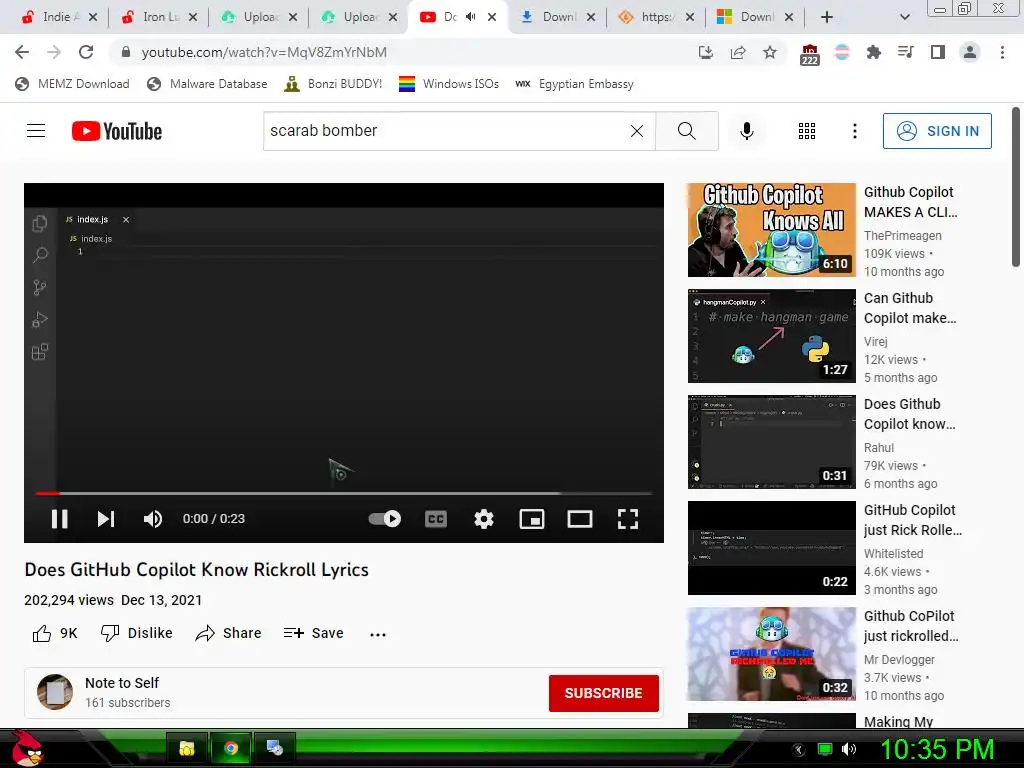Image resolution: width=1024 pixels, height=768 pixels.
Task: Skip to the next video
Action: 106,519
